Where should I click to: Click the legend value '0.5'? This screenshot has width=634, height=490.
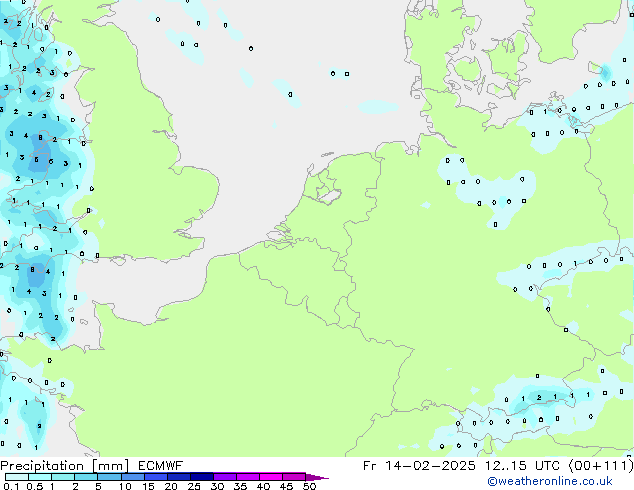35,486
